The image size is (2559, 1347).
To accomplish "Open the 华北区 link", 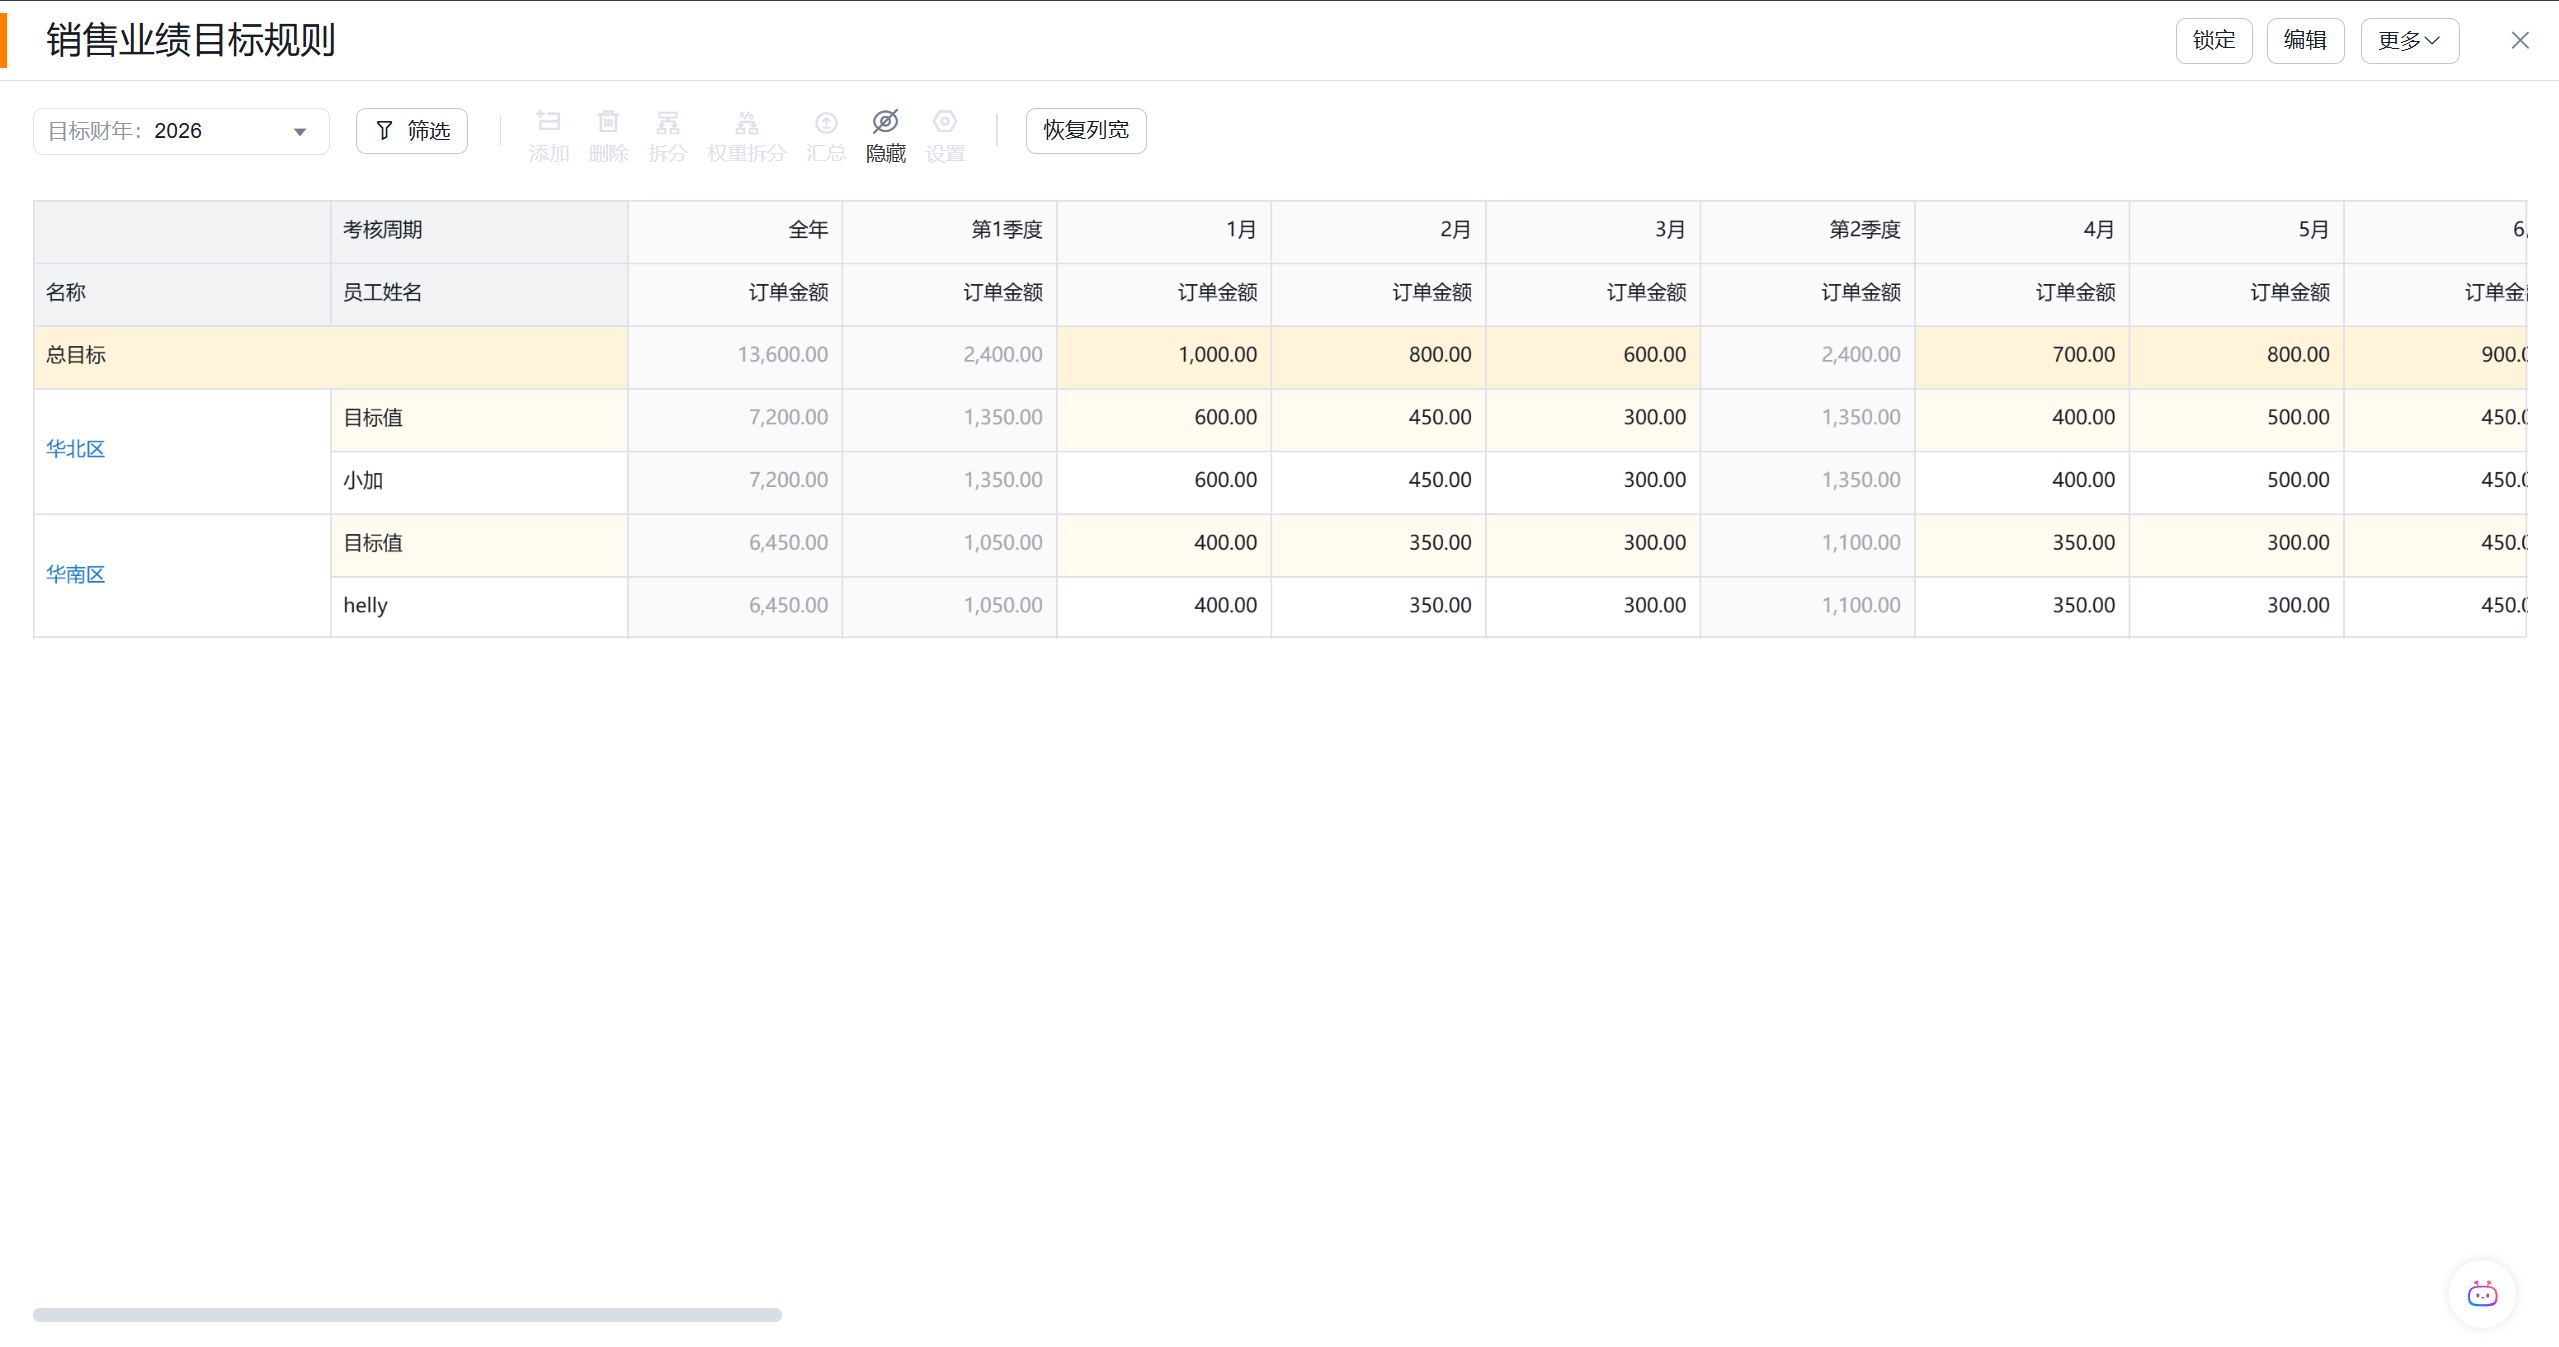I will pyautogui.click(x=75, y=449).
